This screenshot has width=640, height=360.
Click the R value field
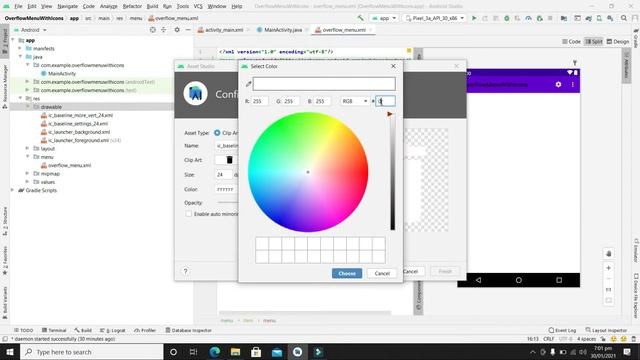[260, 101]
